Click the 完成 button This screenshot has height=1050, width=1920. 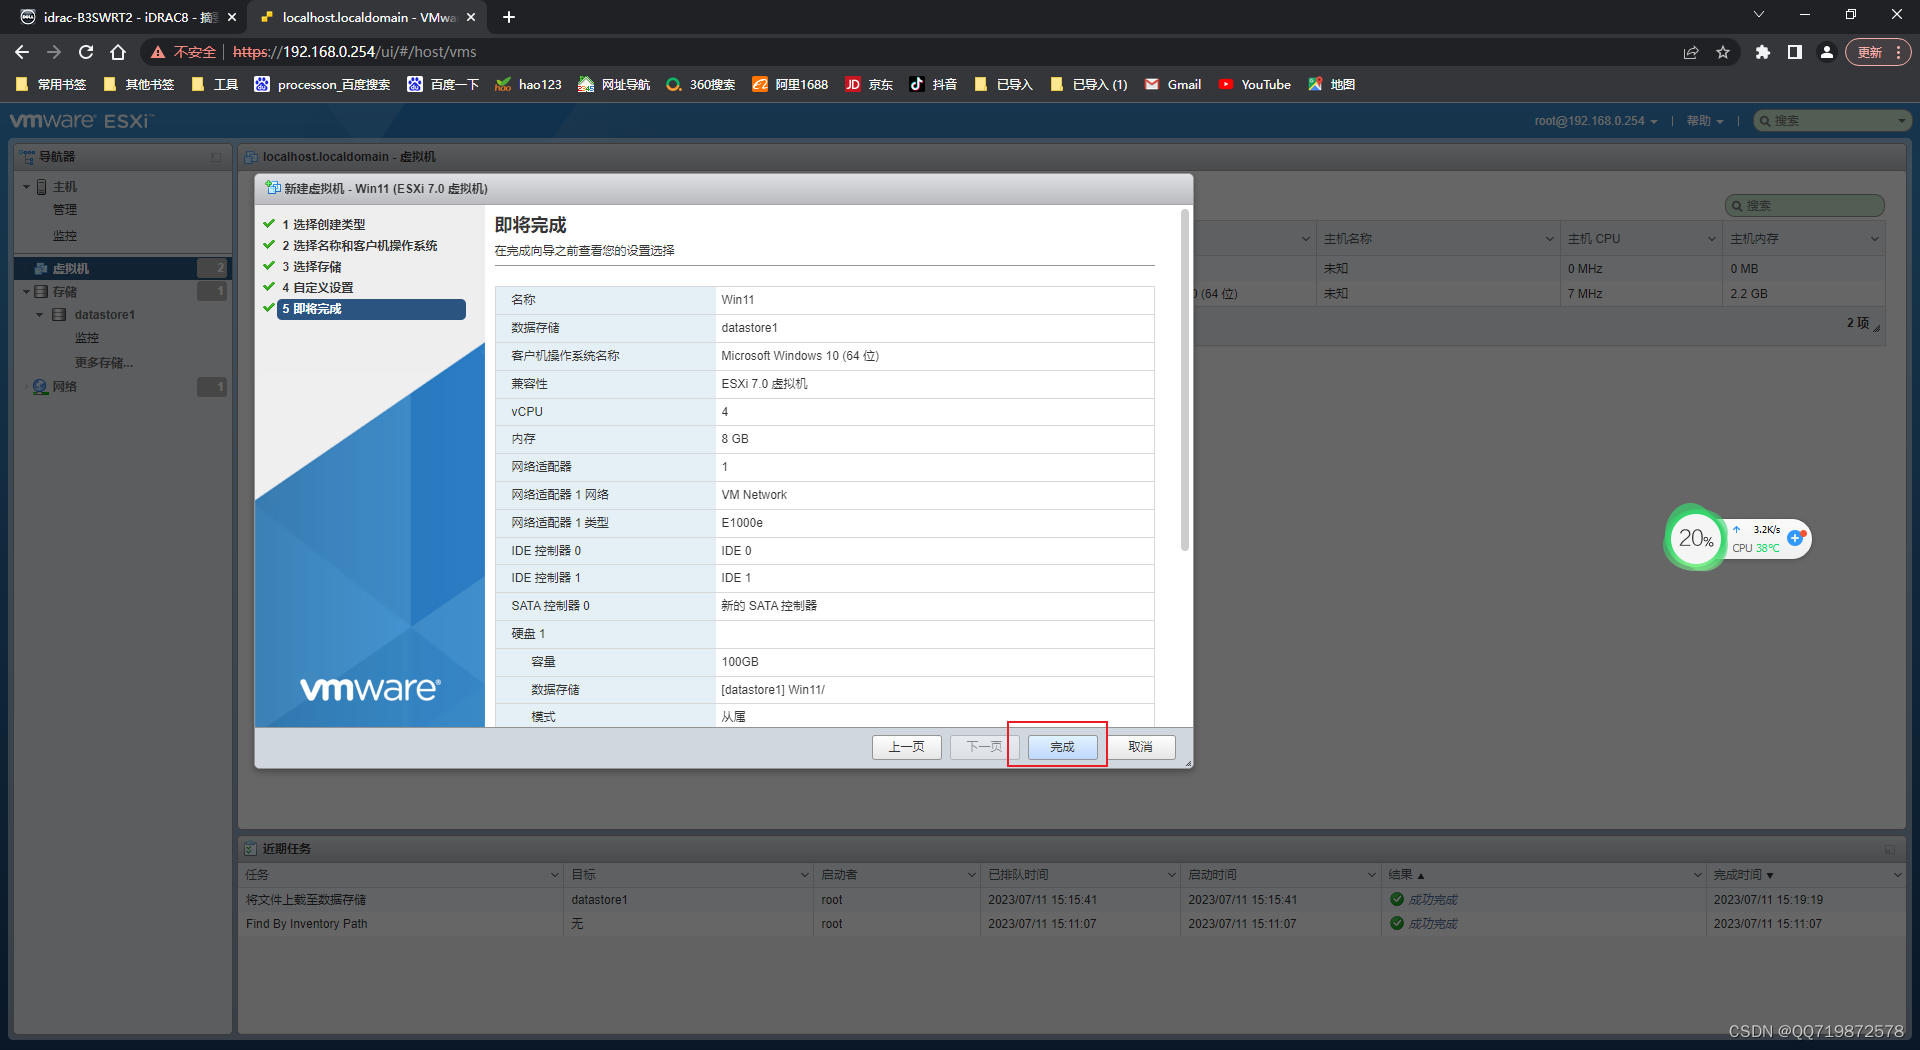point(1062,747)
